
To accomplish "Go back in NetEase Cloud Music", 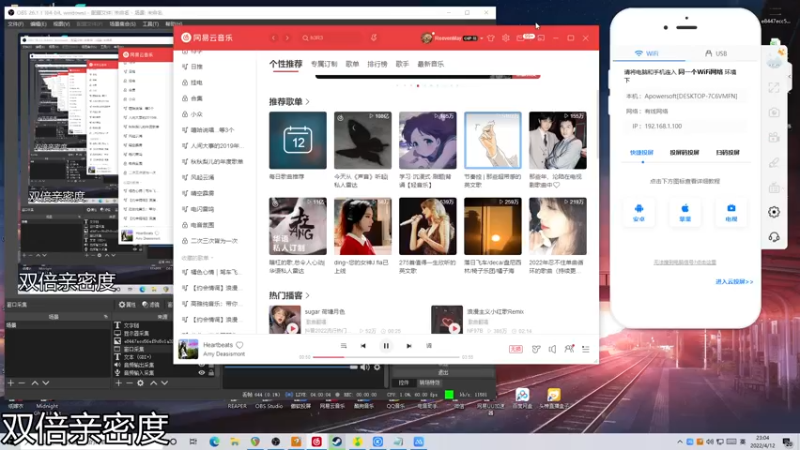I will pos(273,38).
